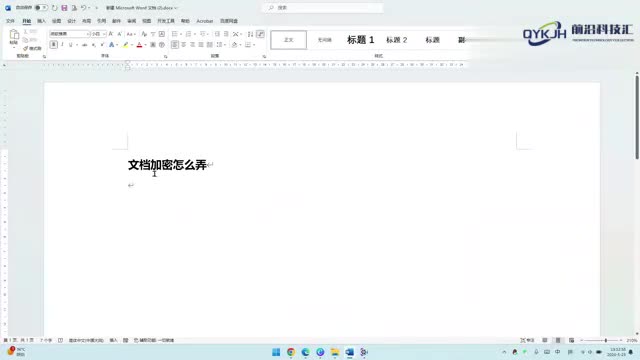Click the Decrease Indent icon
The width and height of the screenshot is (640, 360).
[x=217, y=34]
